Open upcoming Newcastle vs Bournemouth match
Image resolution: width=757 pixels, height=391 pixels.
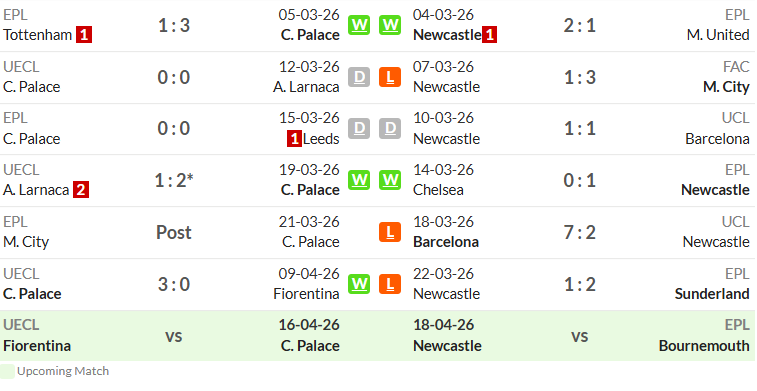(x=580, y=336)
